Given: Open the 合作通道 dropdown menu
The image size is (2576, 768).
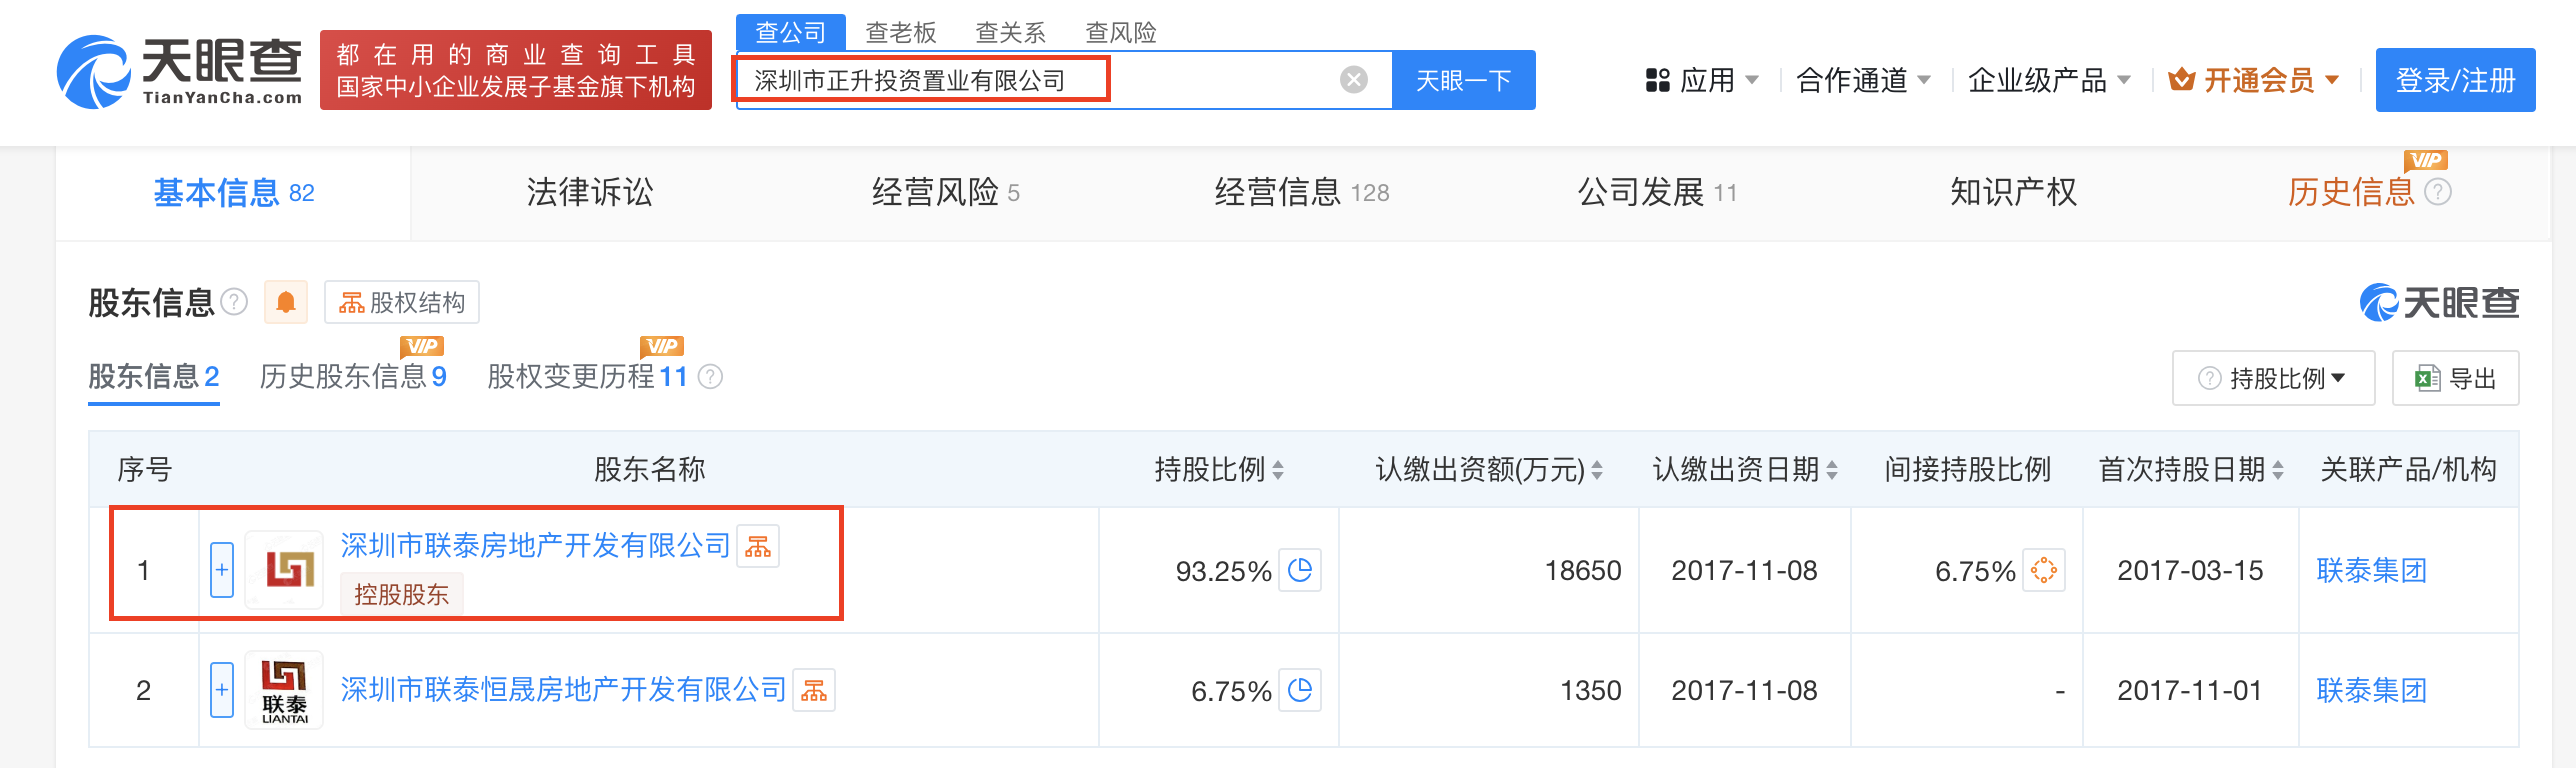Looking at the screenshot, I should click(1863, 80).
